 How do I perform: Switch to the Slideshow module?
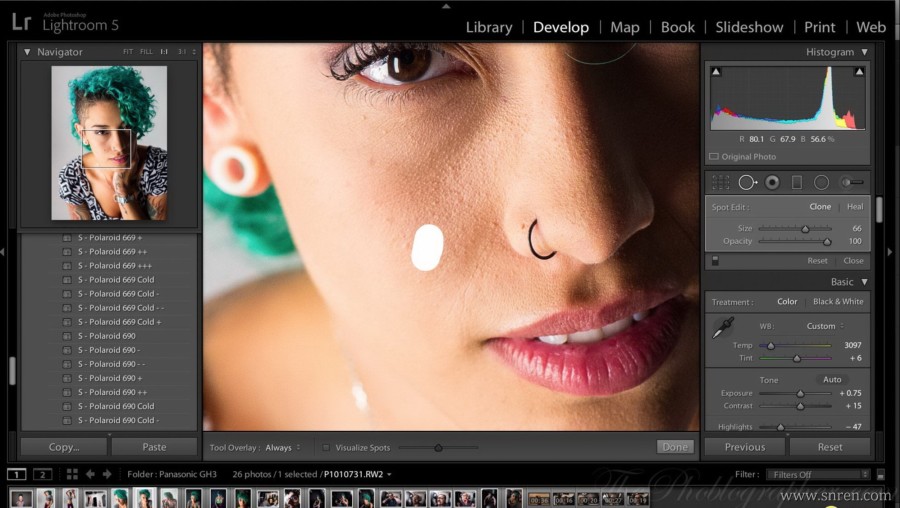coord(749,28)
